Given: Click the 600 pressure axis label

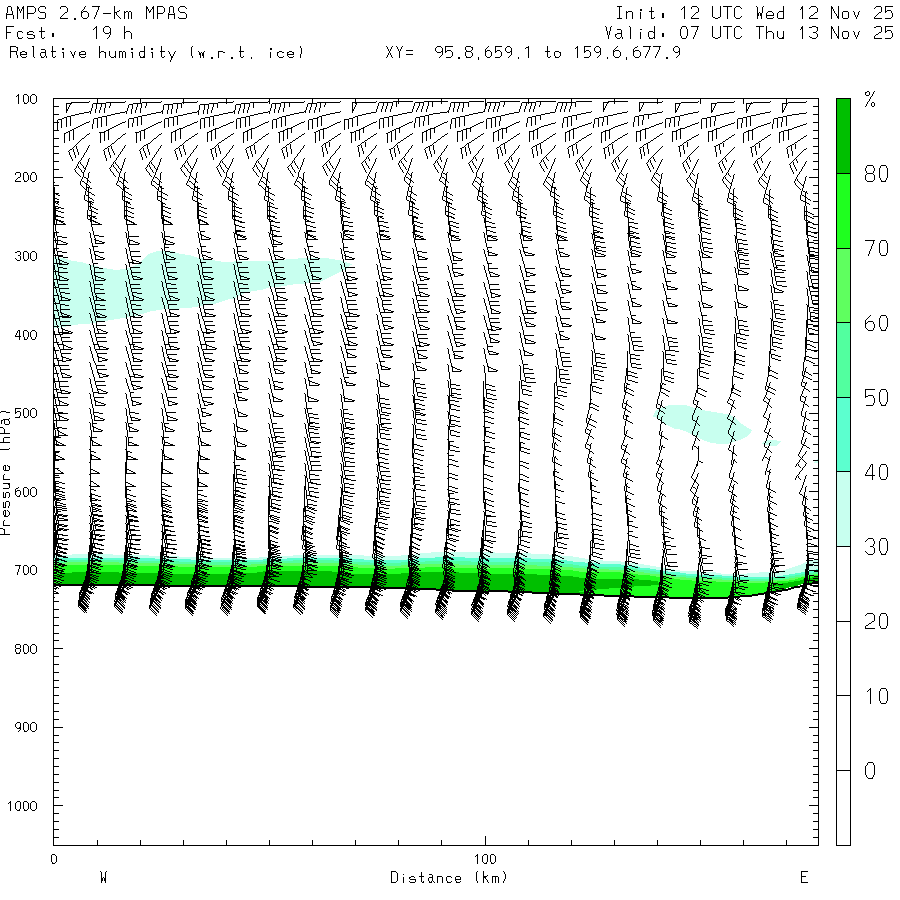Looking at the screenshot, I should 26,492.
